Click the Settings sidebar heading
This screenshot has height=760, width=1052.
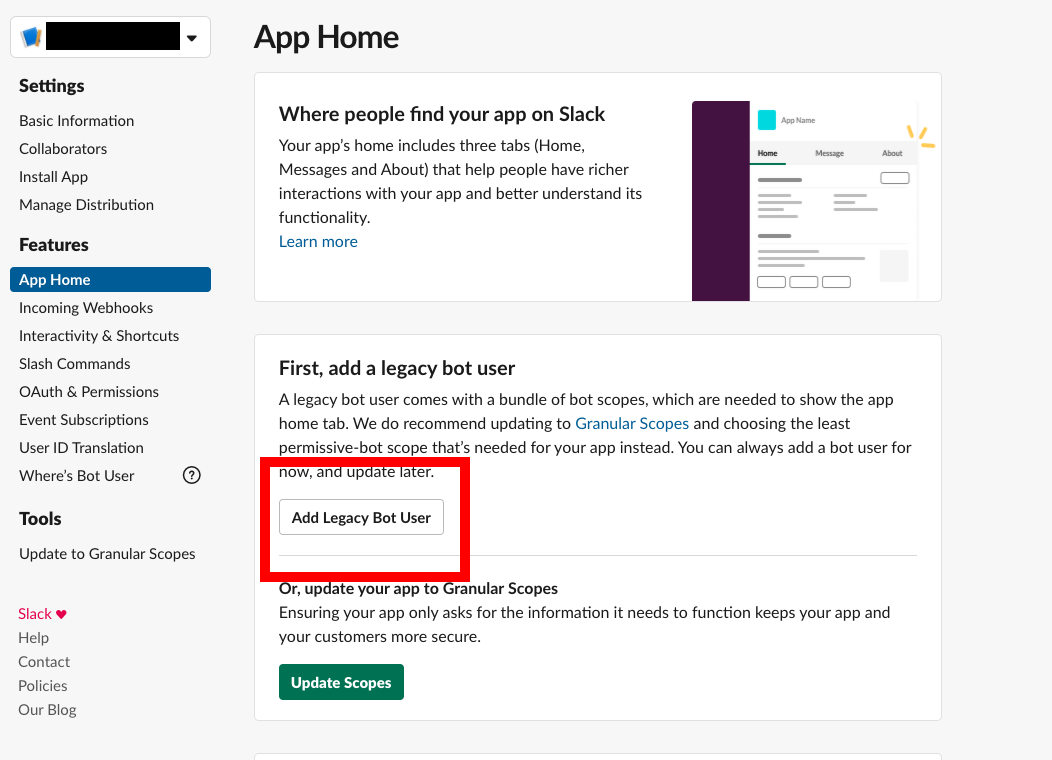pyautogui.click(x=52, y=86)
